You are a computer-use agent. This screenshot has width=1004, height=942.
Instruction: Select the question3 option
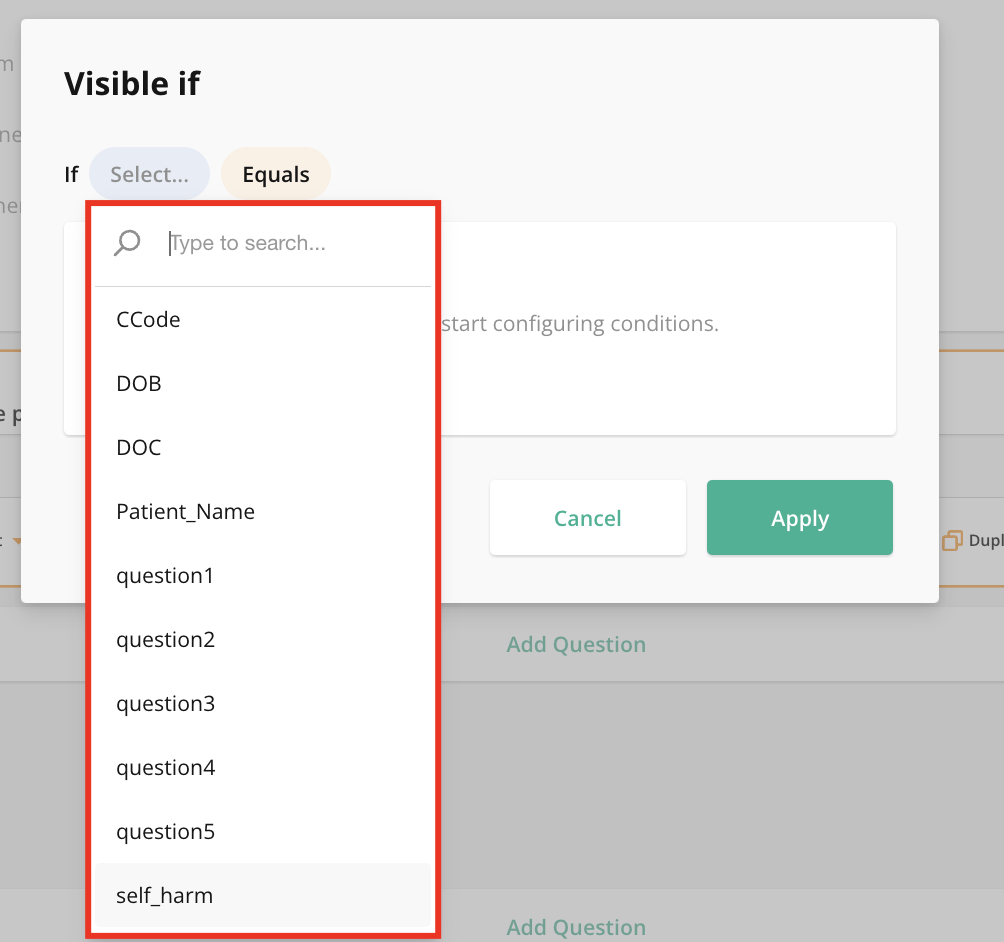coord(165,703)
